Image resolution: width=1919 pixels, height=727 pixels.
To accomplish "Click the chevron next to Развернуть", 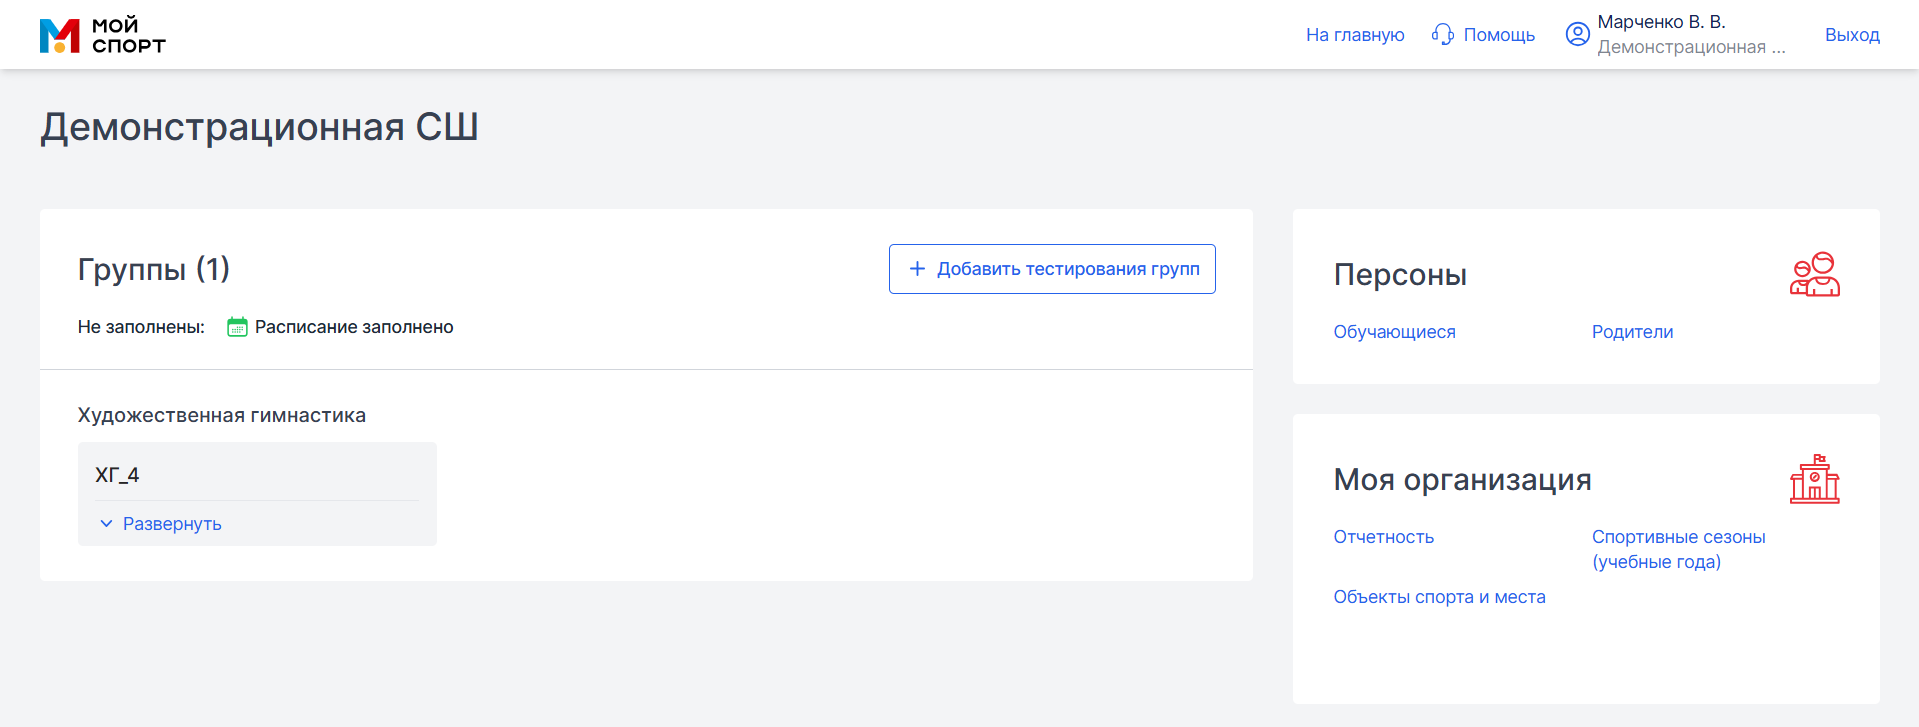I will [106, 524].
